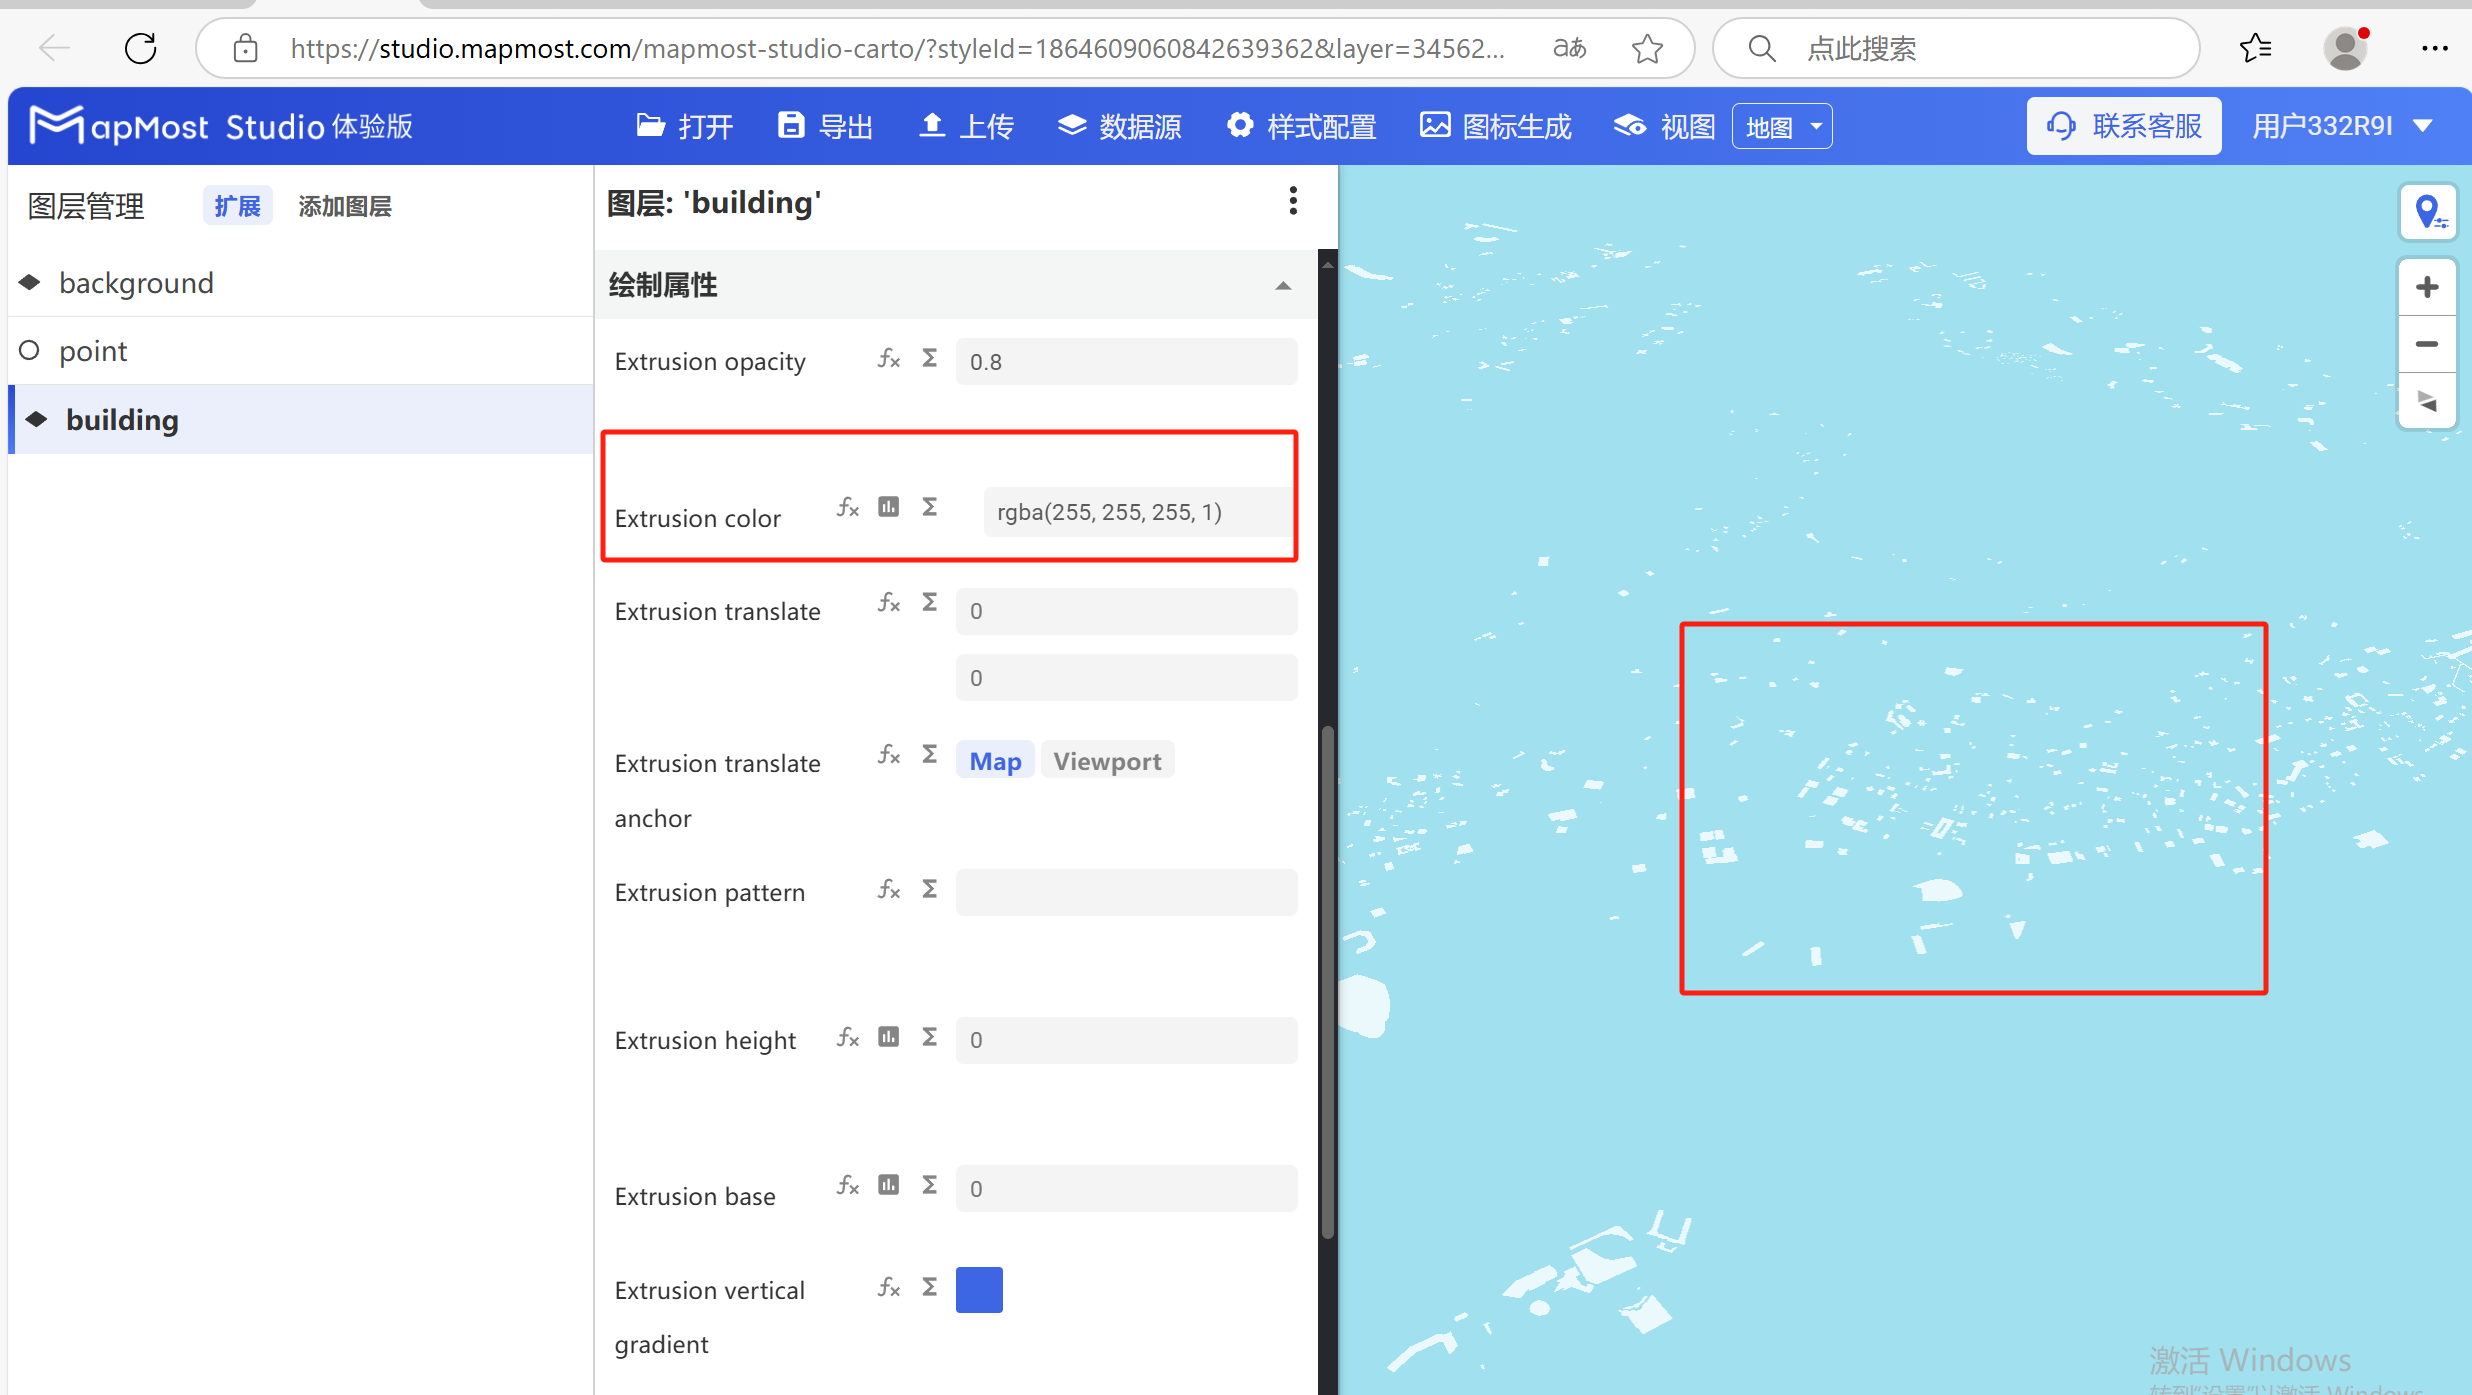Screen dimensions: 2472x1395
Task: Switch extrusion translate anchor to Viewport
Action: pos(1106,760)
